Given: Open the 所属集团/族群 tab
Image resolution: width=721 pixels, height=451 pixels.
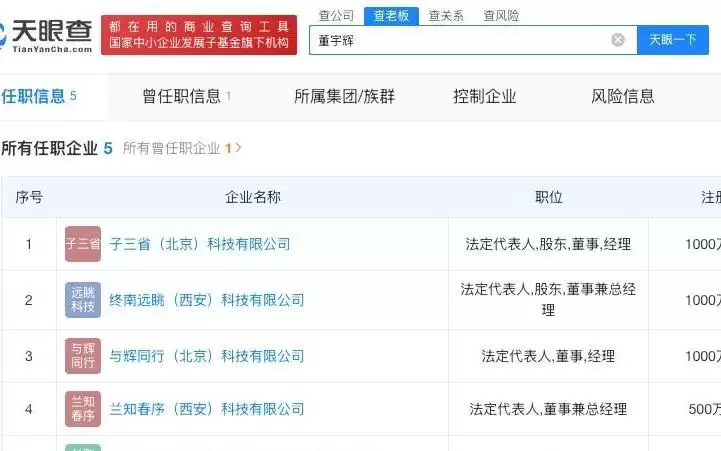Looking at the screenshot, I should [344, 97].
